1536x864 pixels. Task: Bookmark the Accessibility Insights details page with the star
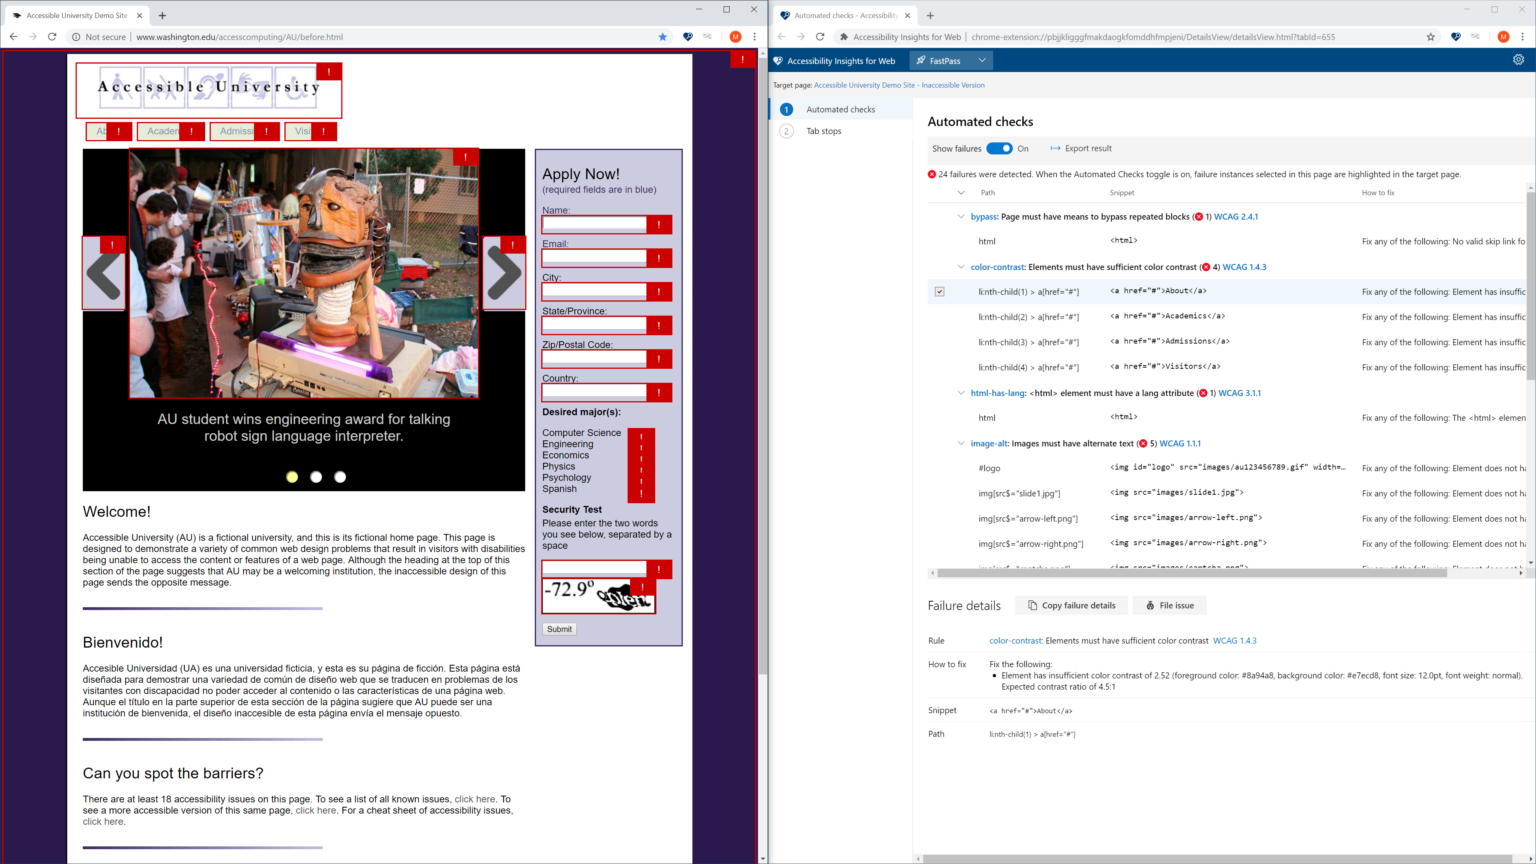[x=1430, y=37]
